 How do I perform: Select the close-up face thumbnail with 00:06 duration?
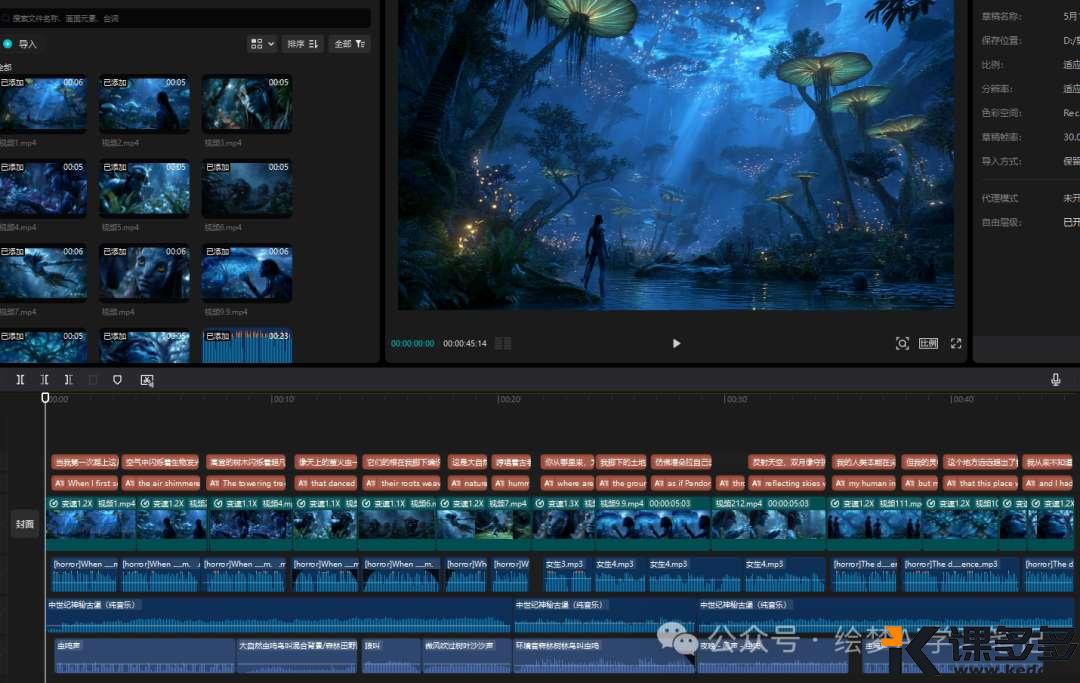pyautogui.click(x=144, y=273)
